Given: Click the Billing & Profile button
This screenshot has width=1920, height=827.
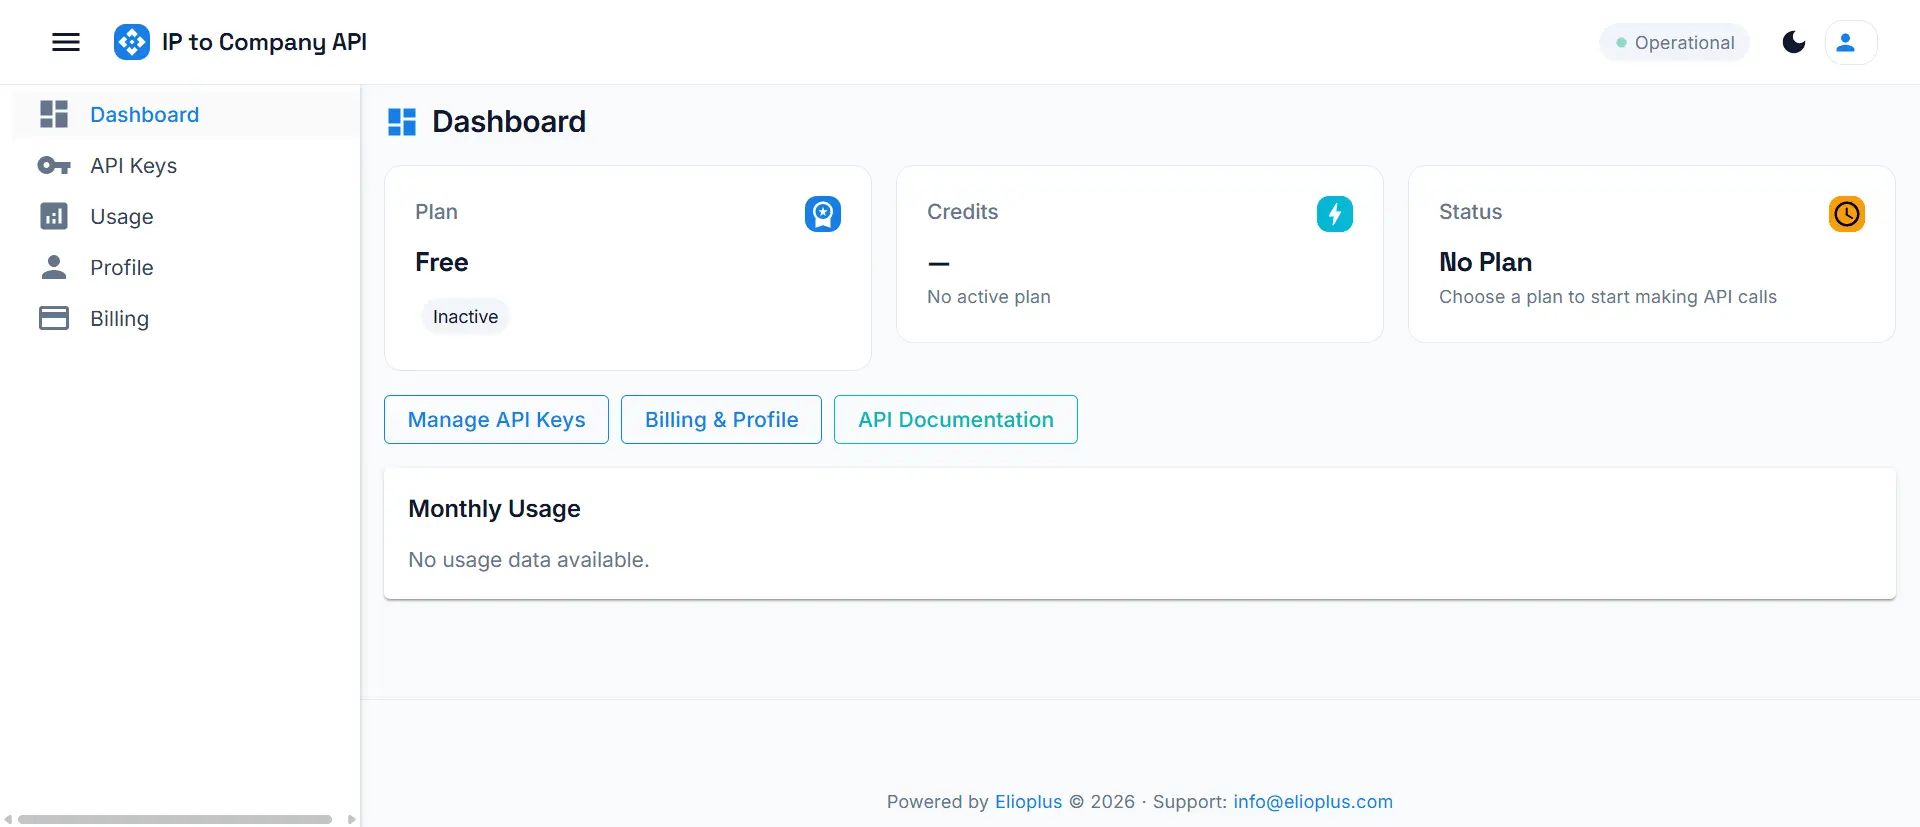Looking at the screenshot, I should [x=721, y=419].
